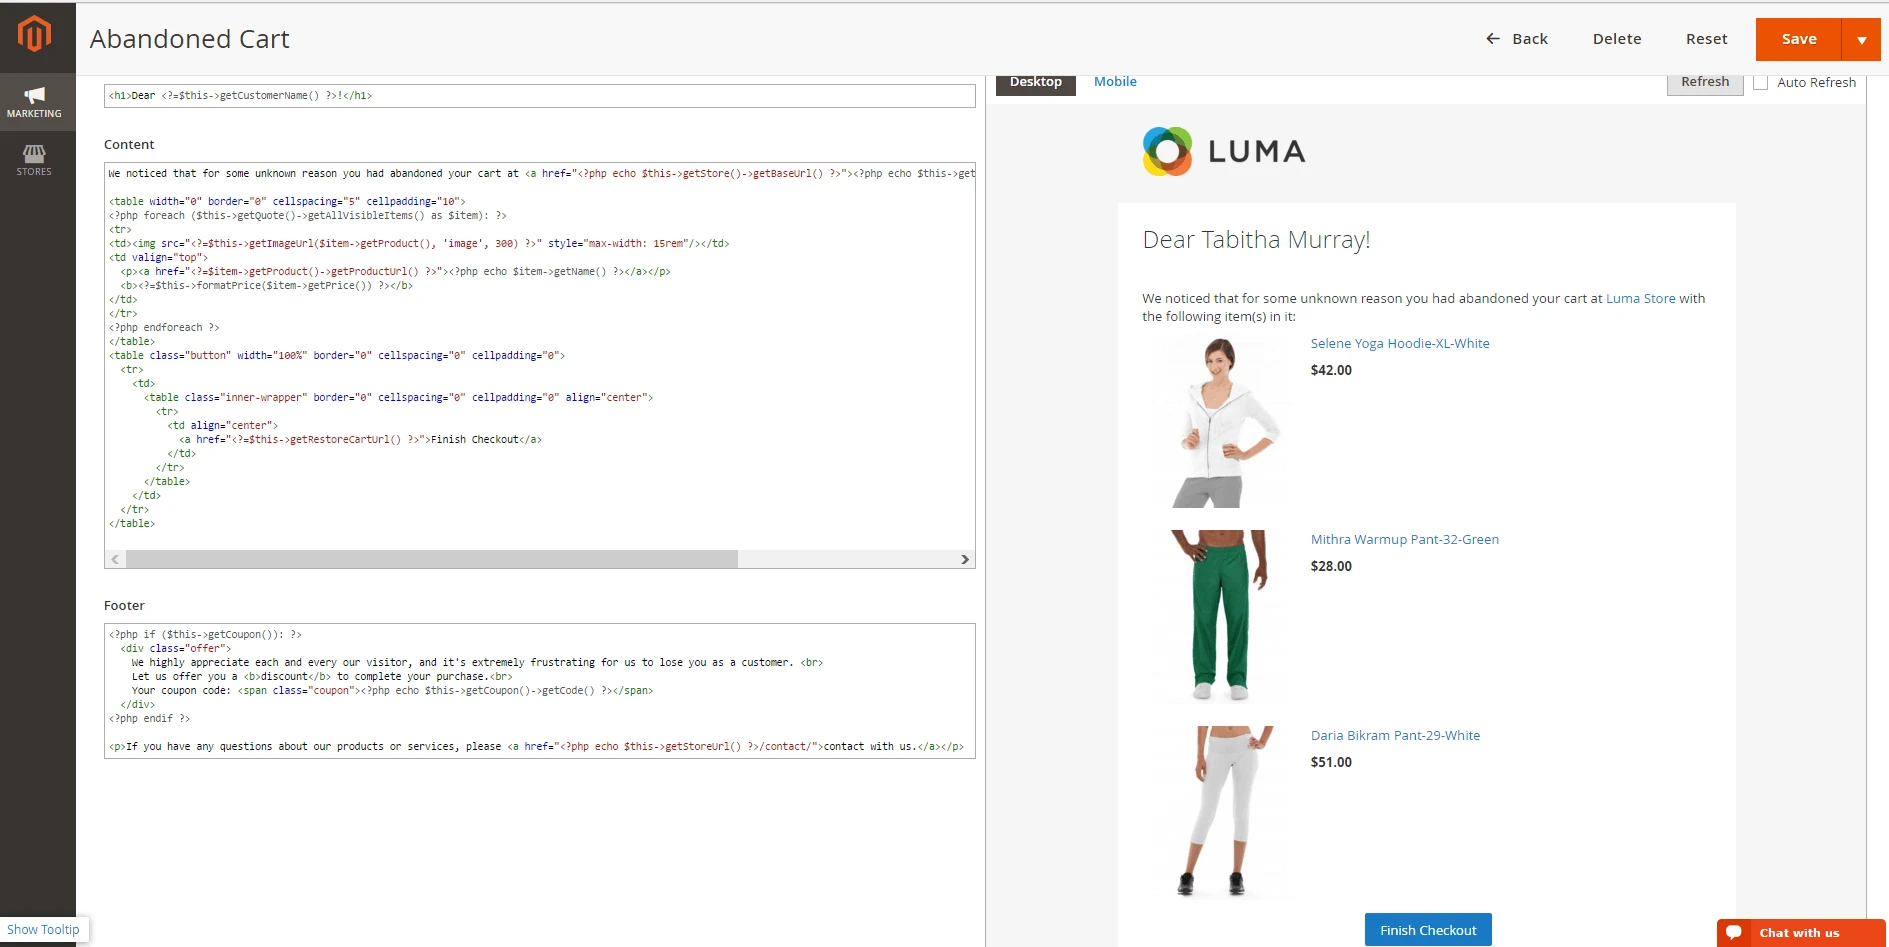
Task: Click inside the Footer code text area
Action: tap(540, 690)
